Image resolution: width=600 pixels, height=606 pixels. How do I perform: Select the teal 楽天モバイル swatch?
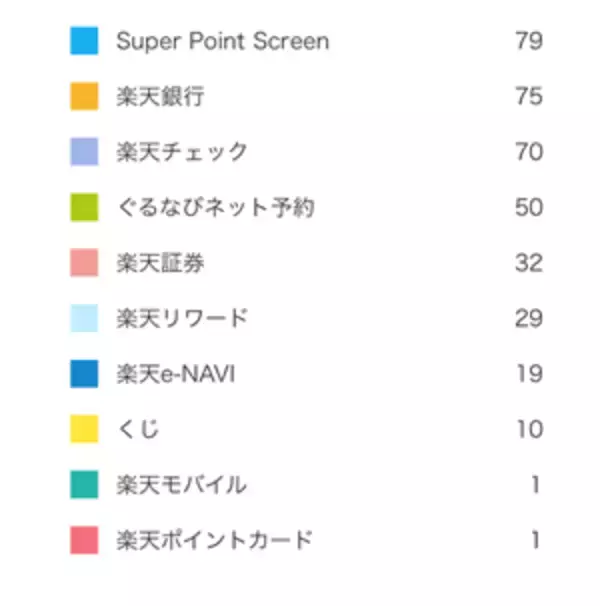(x=84, y=485)
